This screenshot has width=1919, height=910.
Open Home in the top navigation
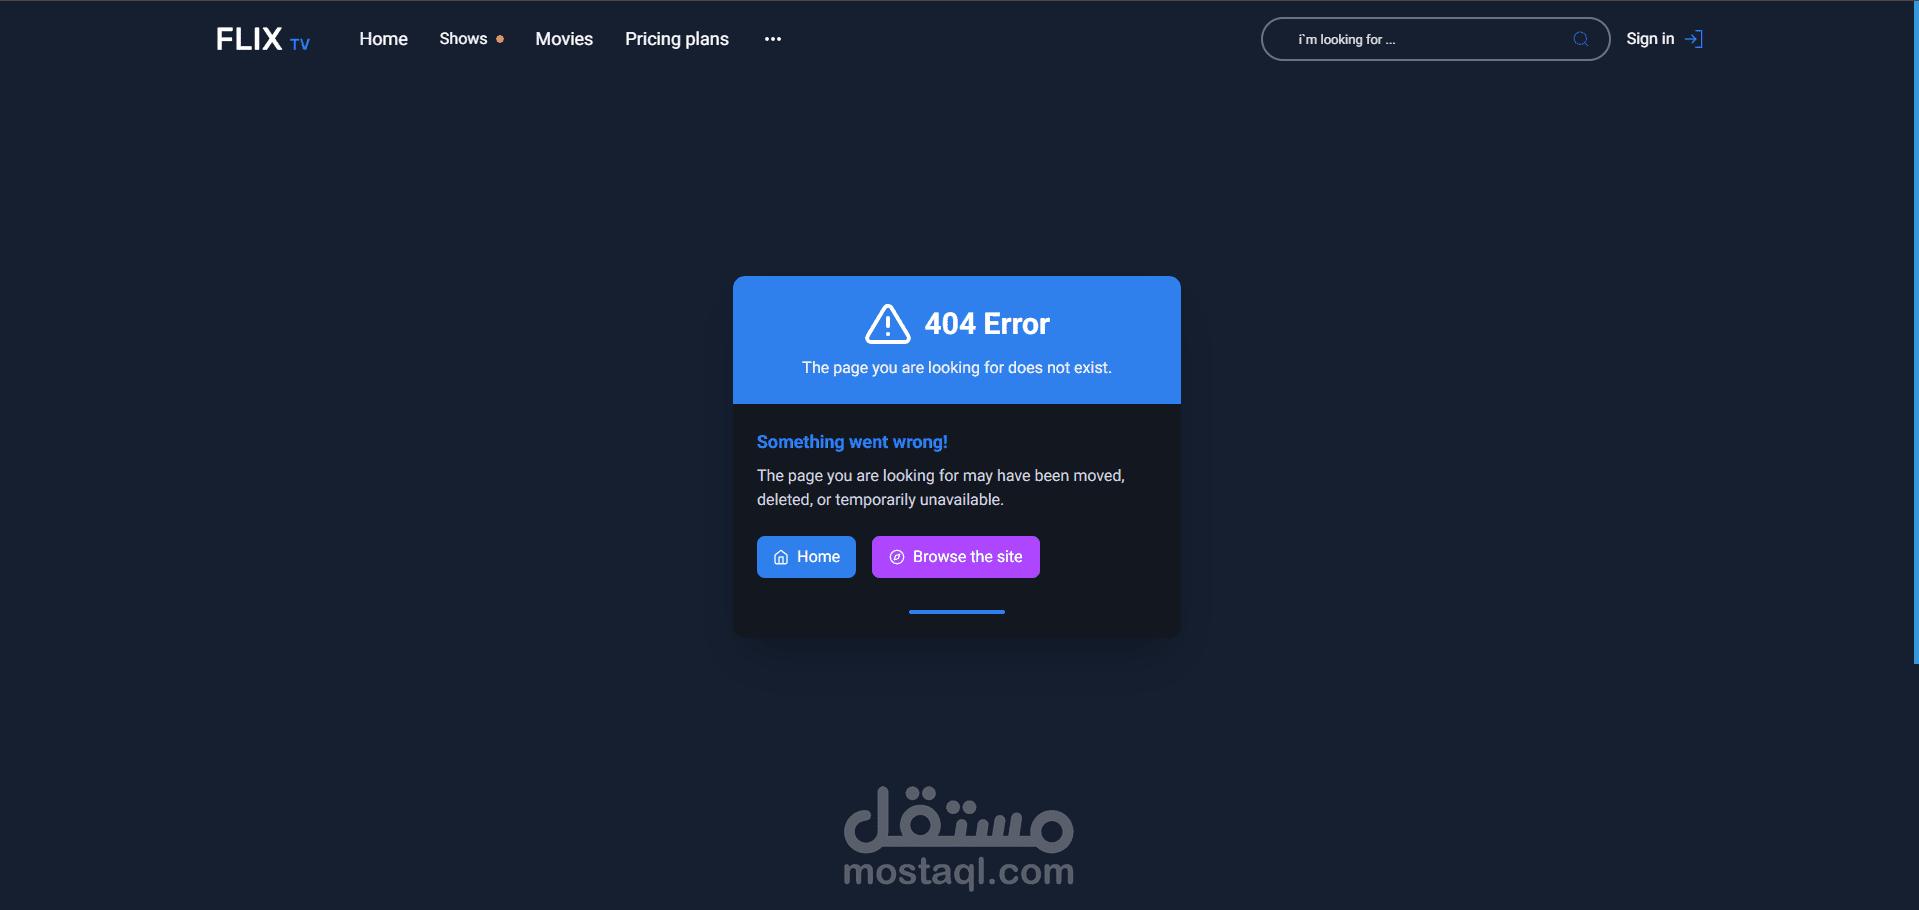tap(383, 39)
